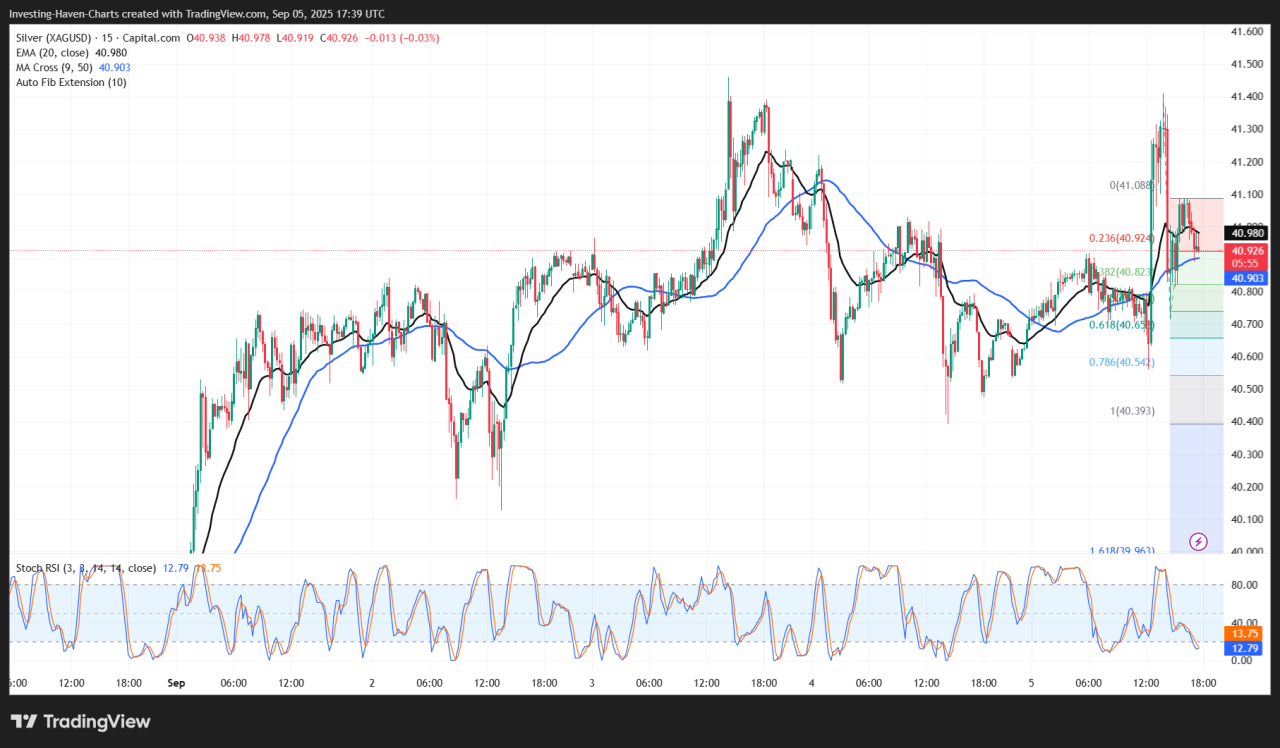The height and width of the screenshot is (748, 1280).
Task: Click the 0.618(40.658) Fibonacci level label
Action: [1121, 325]
